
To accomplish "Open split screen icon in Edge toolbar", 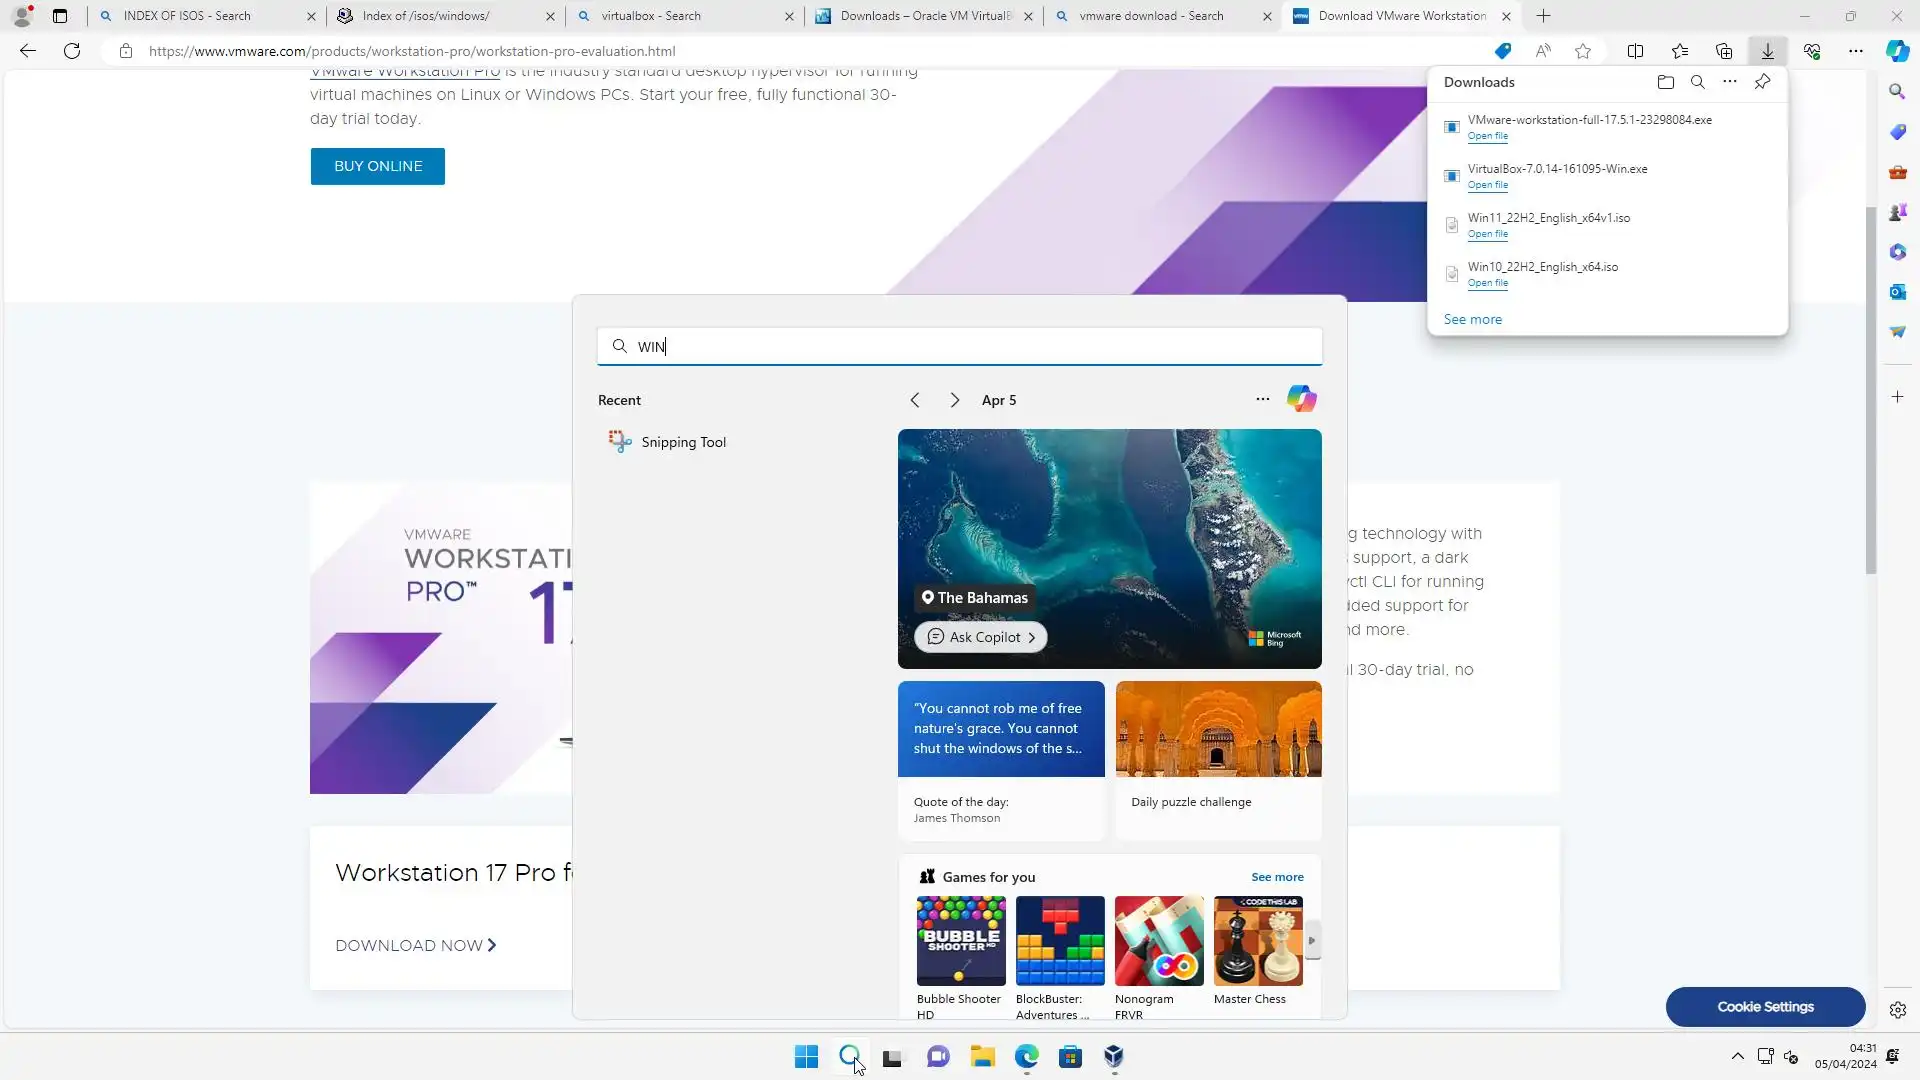I will pyautogui.click(x=1635, y=51).
